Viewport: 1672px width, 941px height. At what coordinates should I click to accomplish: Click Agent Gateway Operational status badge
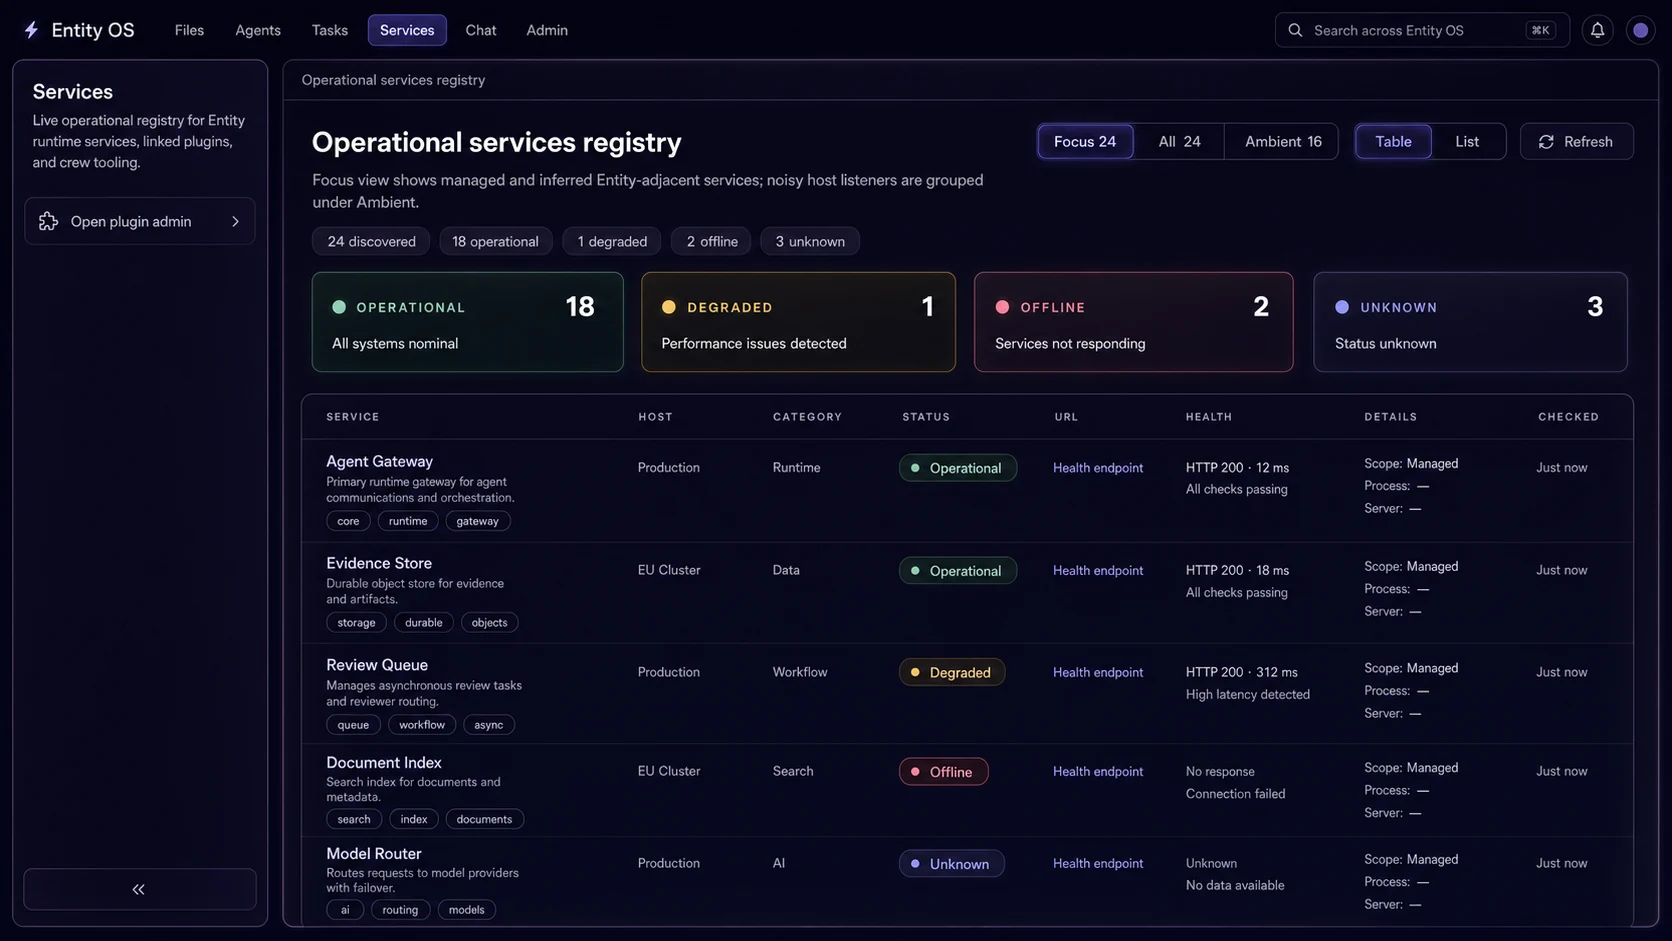click(x=958, y=468)
